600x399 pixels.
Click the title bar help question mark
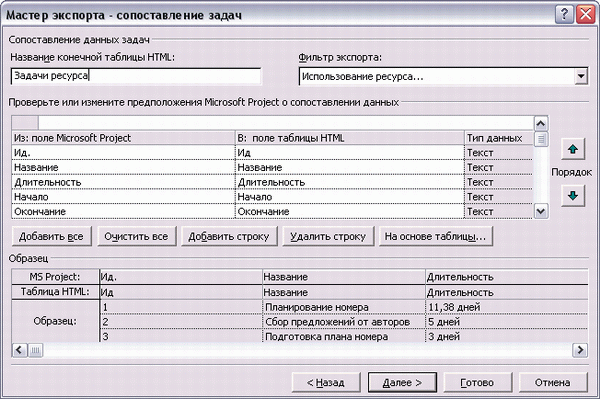click(564, 15)
